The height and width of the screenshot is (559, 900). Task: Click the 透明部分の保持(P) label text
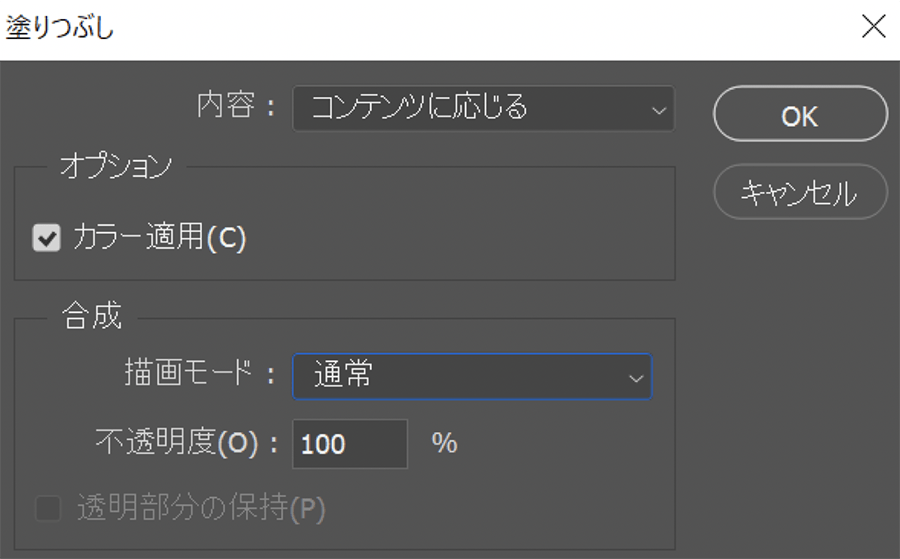point(201,510)
